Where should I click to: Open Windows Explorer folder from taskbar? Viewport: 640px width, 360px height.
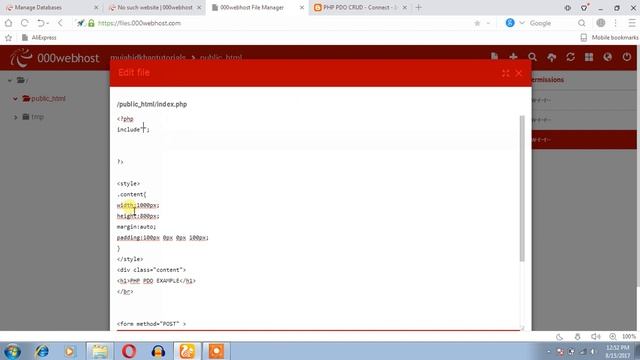tap(99, 351)
